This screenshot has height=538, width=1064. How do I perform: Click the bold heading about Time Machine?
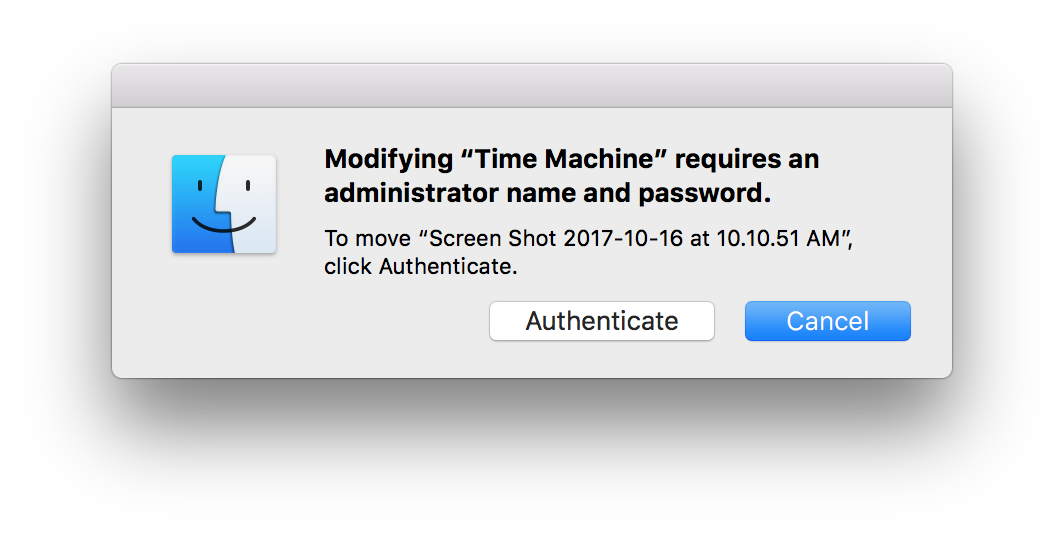point(571,176)
